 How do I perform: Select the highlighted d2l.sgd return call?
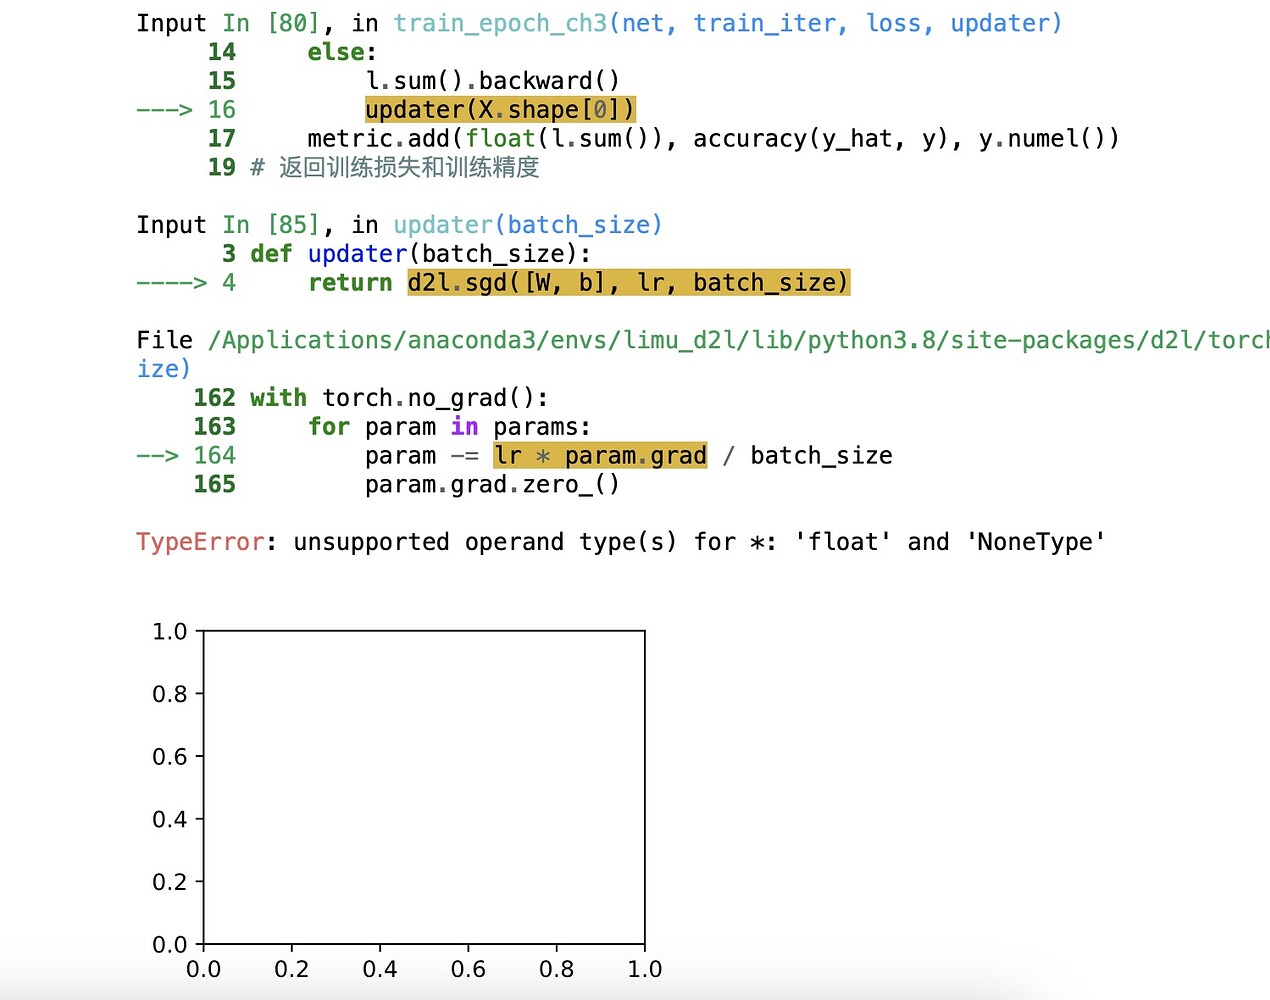pos(628,282)
